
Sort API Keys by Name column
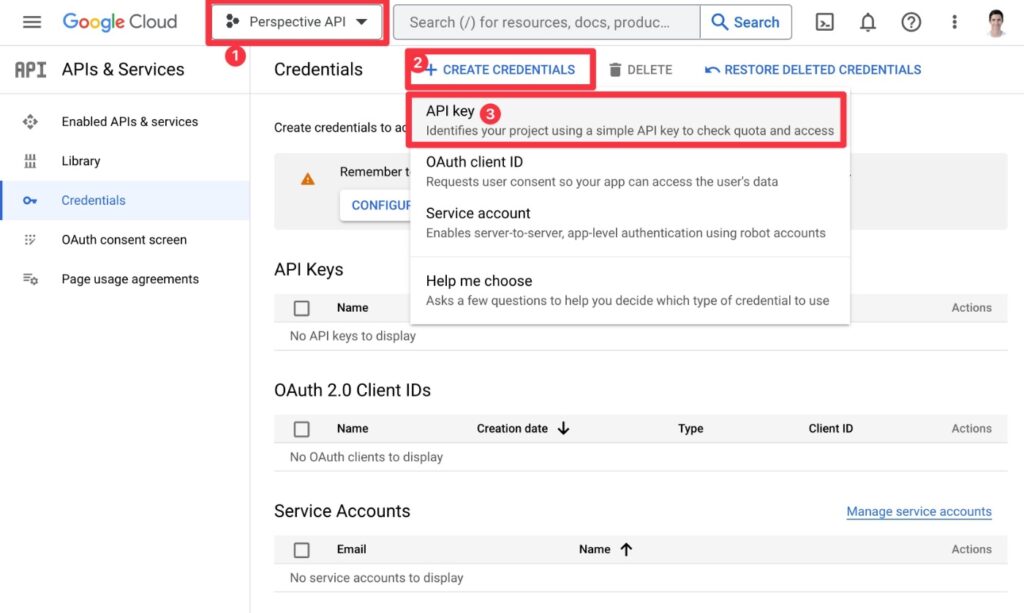353,307
